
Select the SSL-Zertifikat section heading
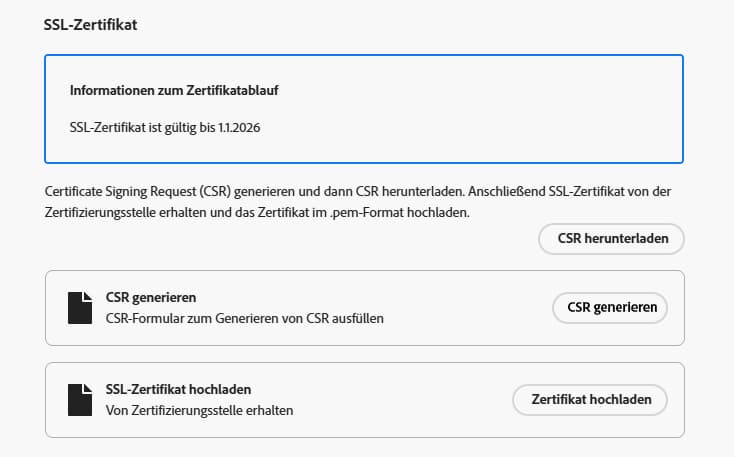(x=90, y=24)
